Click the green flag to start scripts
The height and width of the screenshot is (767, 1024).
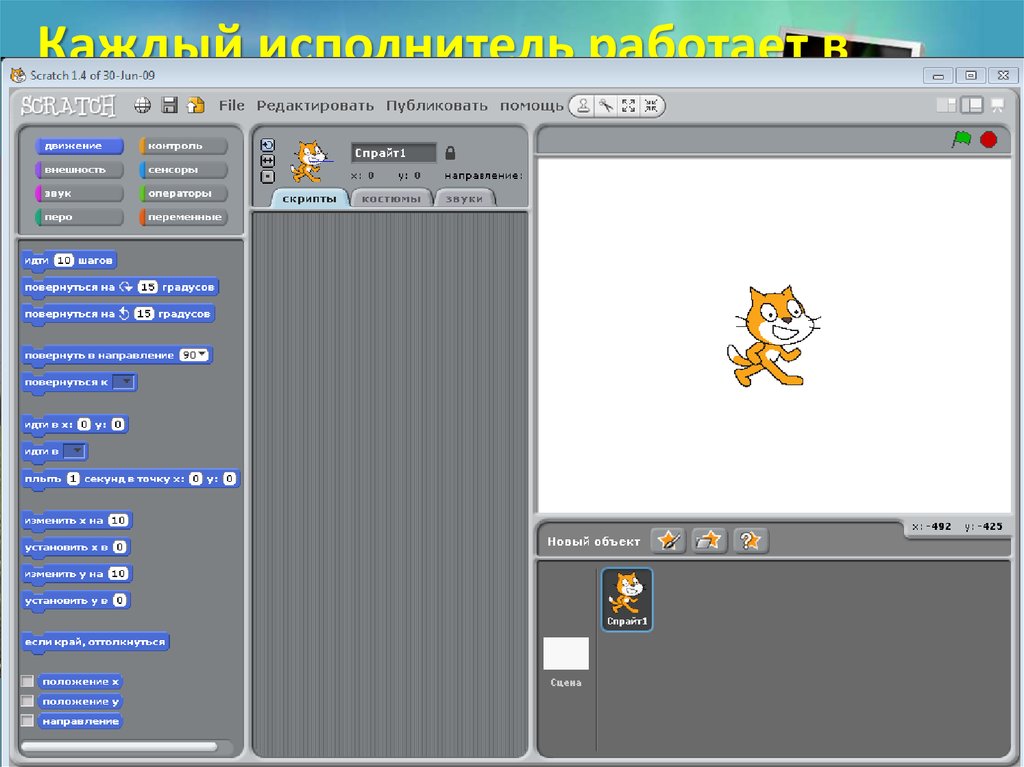click(961, 140)
